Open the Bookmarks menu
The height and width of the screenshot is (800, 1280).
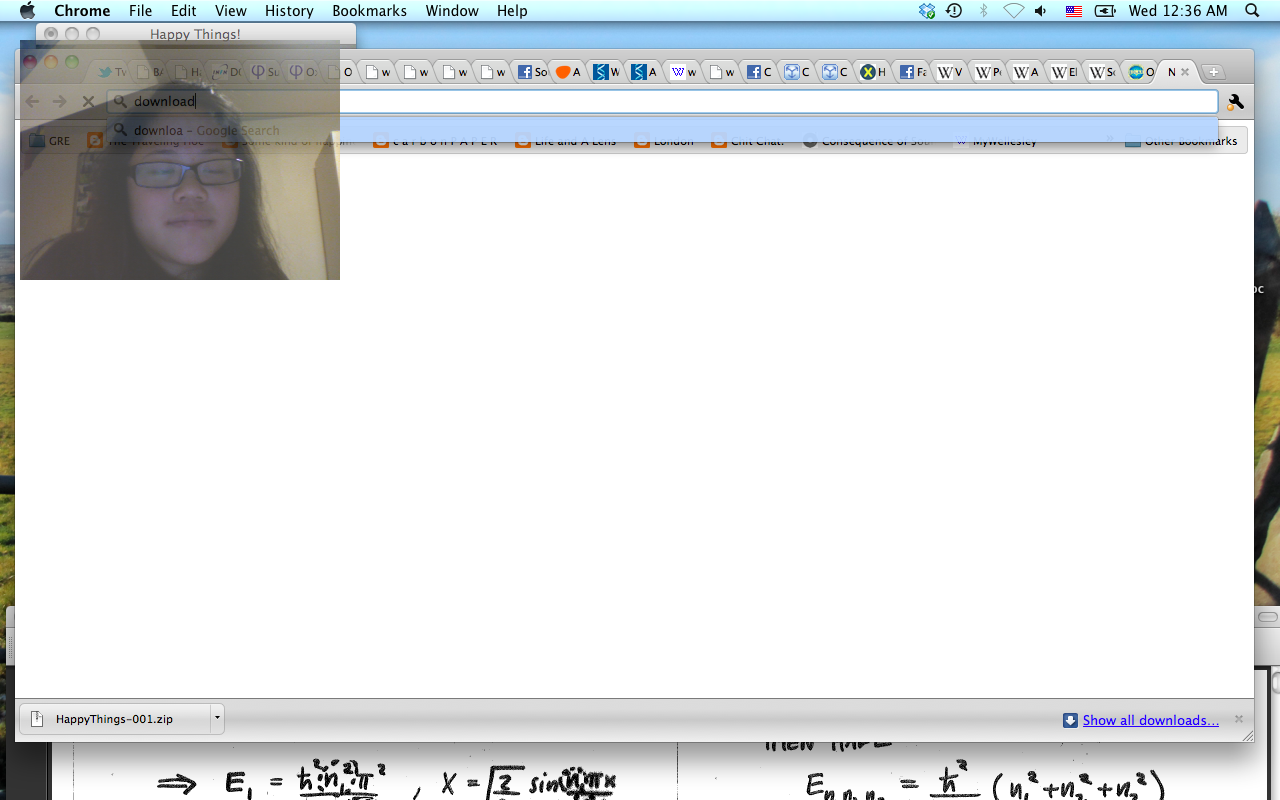coord(369,11)
